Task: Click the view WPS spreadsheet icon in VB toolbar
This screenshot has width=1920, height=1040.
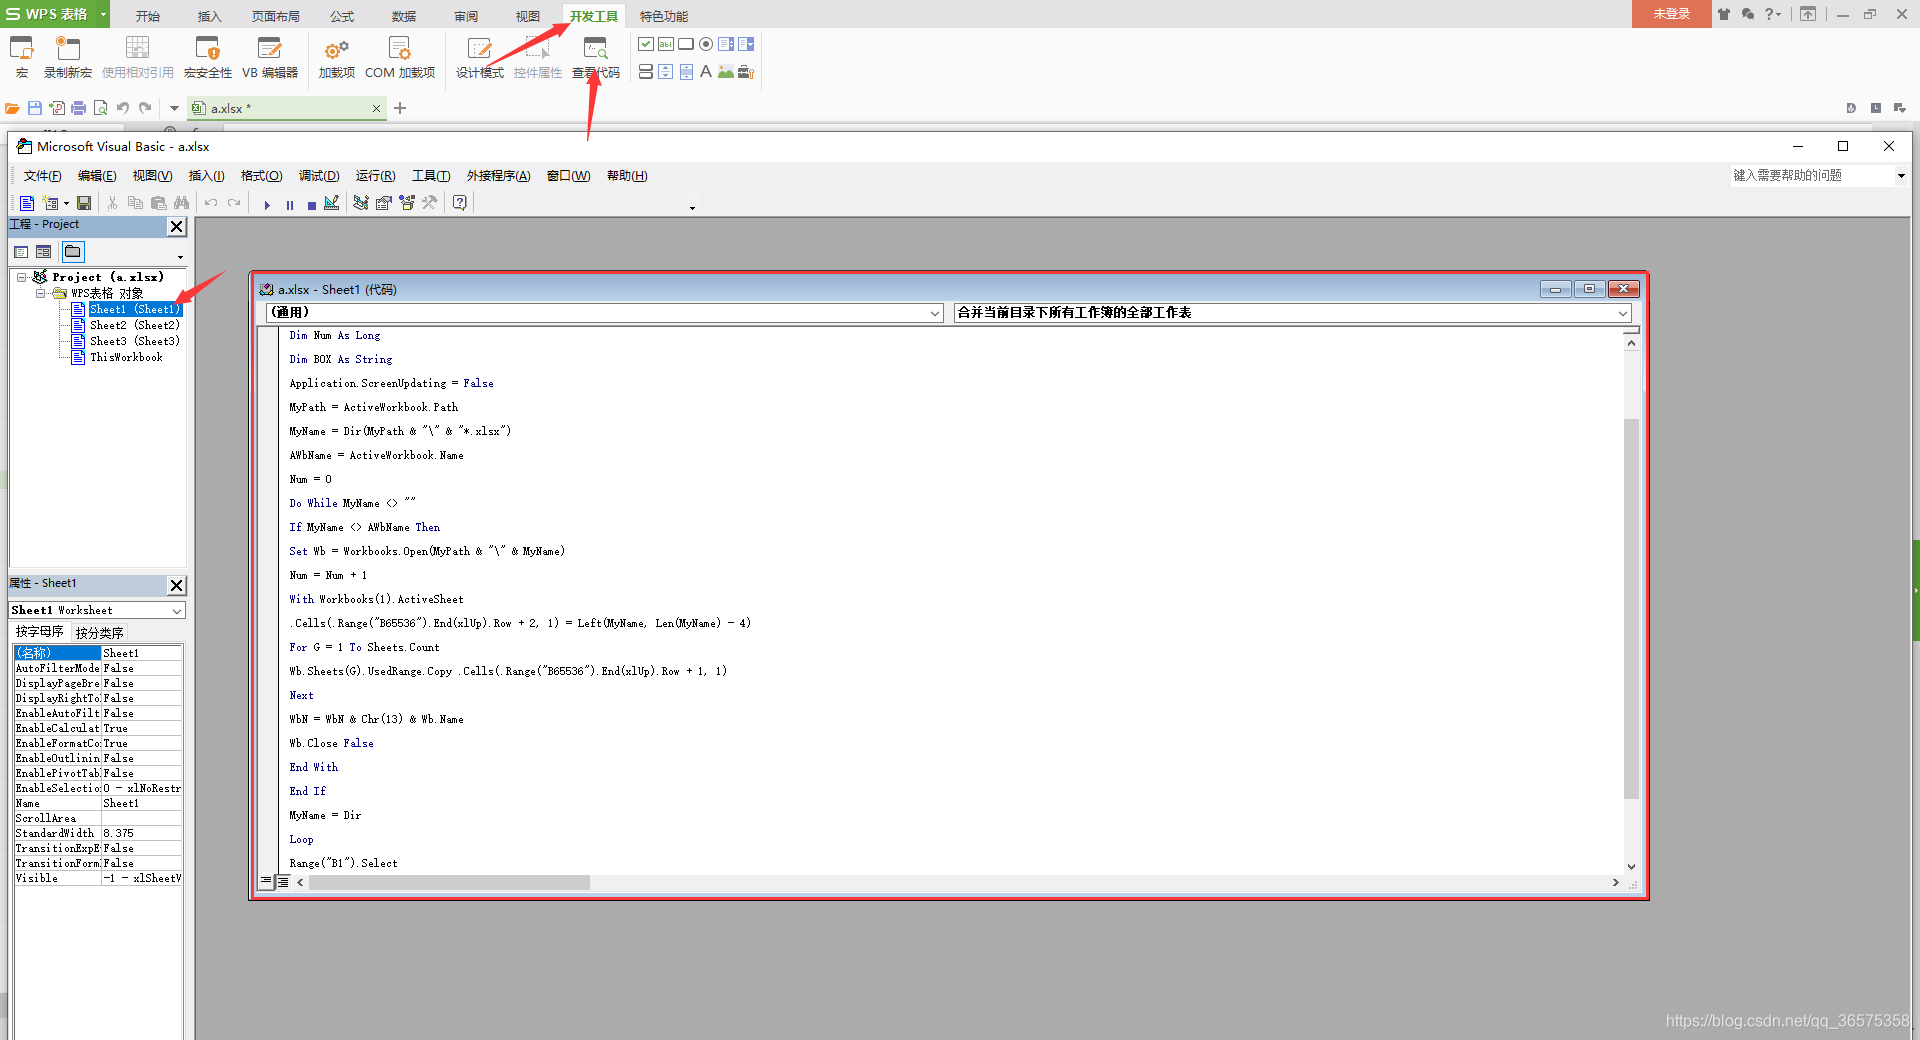Action: [x=27, y=203]
